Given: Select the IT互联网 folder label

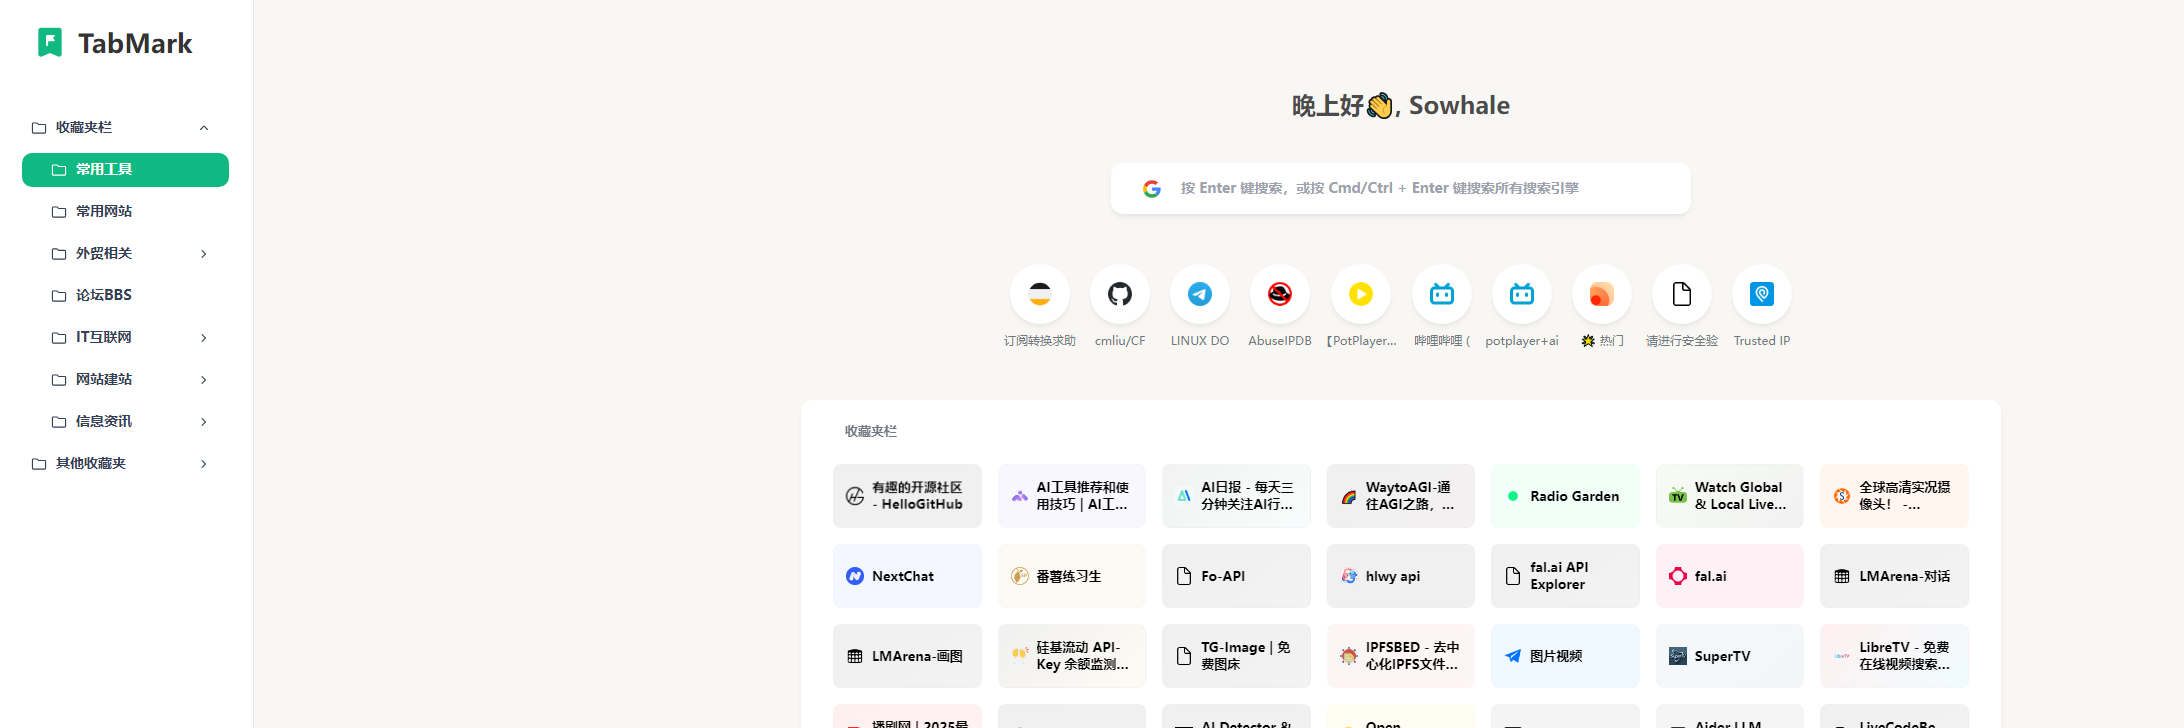Looking at the screenshot, I should pyautogui.click(x=104, y=337).
